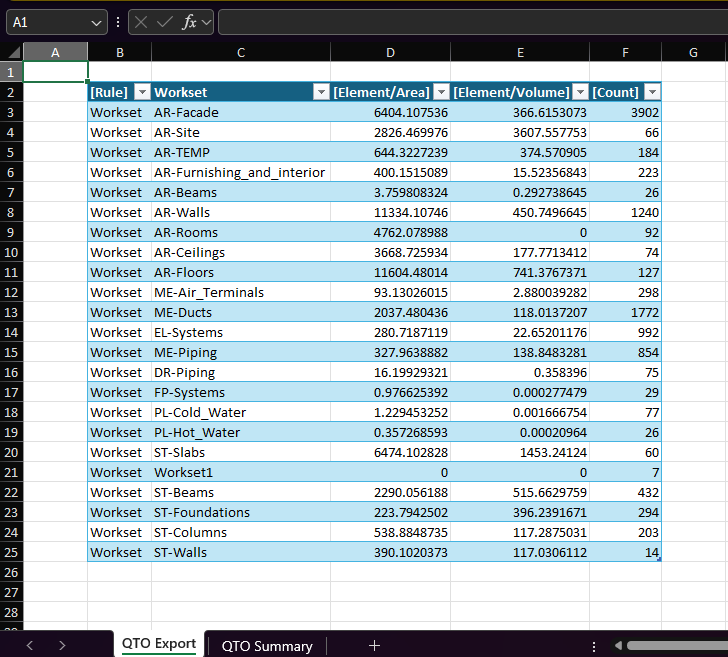Add a new sheet with the plus icon
The width and height of the screenshot is (728, 657).
tap(374, 645)
